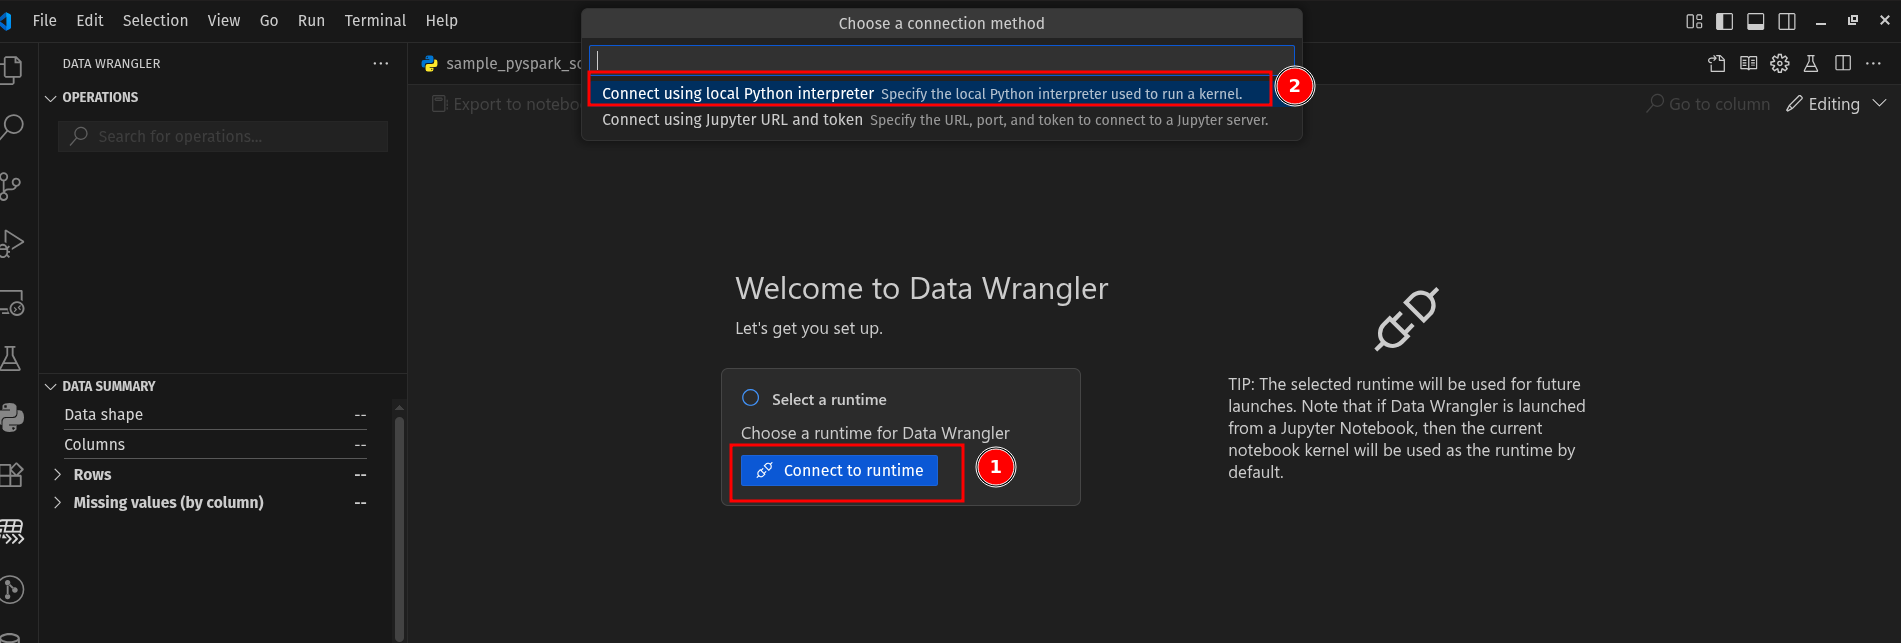Select the 'Select a runtime' radio circle
The height and width of the screenshot is (643, 1901).
tap(750, 398)
